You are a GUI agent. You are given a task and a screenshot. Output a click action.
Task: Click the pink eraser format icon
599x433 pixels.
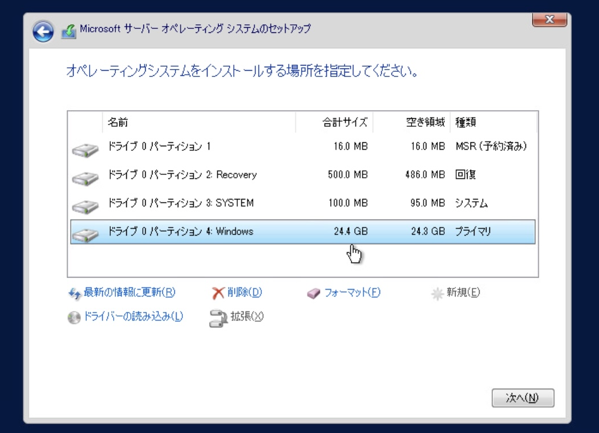(313, 294)
